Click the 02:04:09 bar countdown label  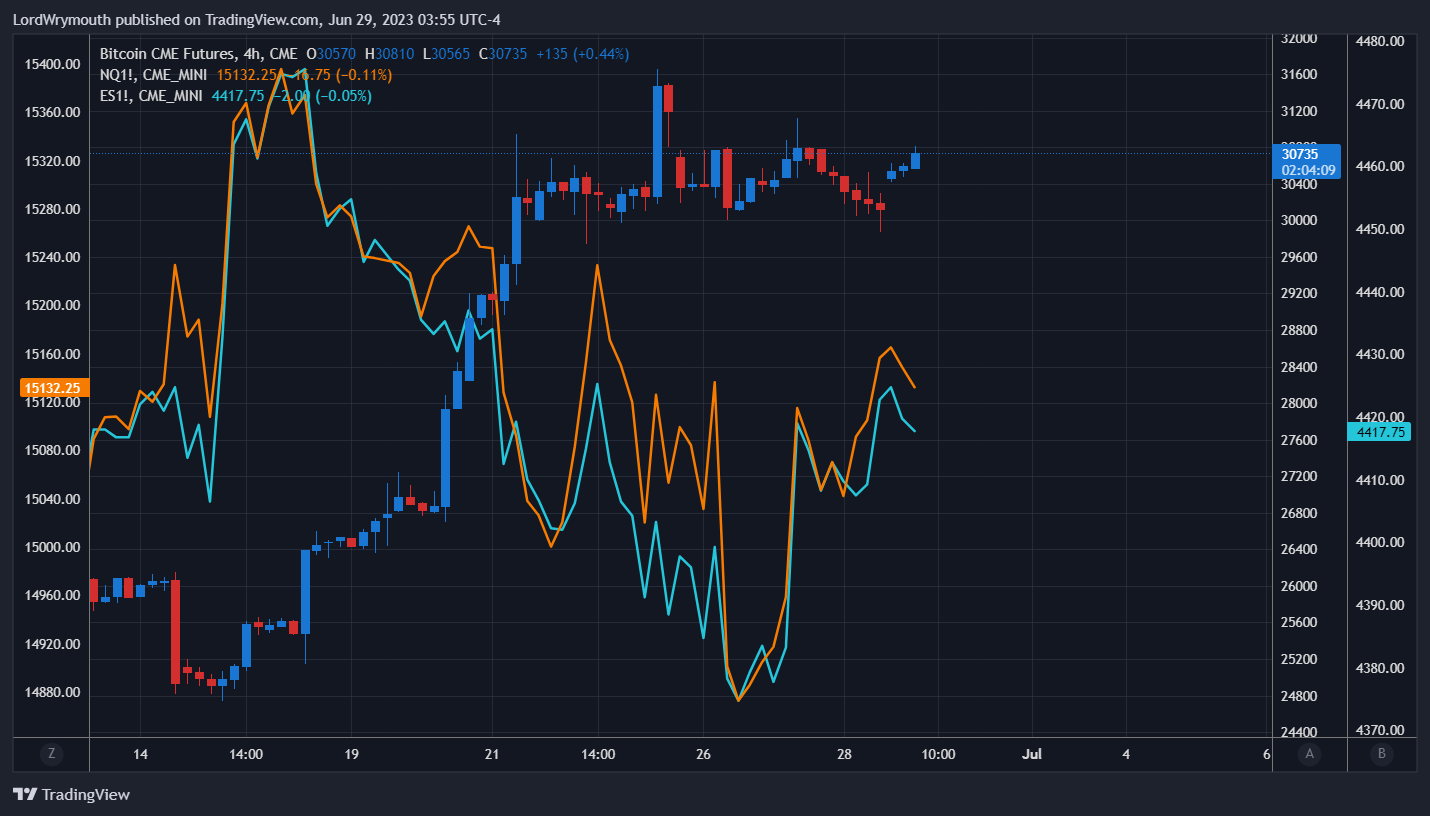(x=1309, y=170)
